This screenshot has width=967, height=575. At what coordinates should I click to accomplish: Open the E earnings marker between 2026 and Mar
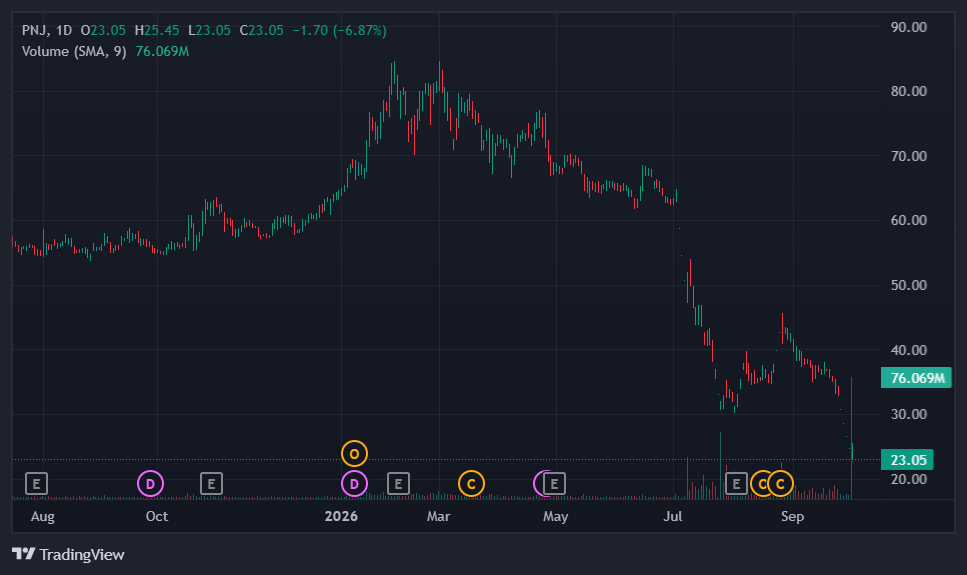click(x=398, y=484)
